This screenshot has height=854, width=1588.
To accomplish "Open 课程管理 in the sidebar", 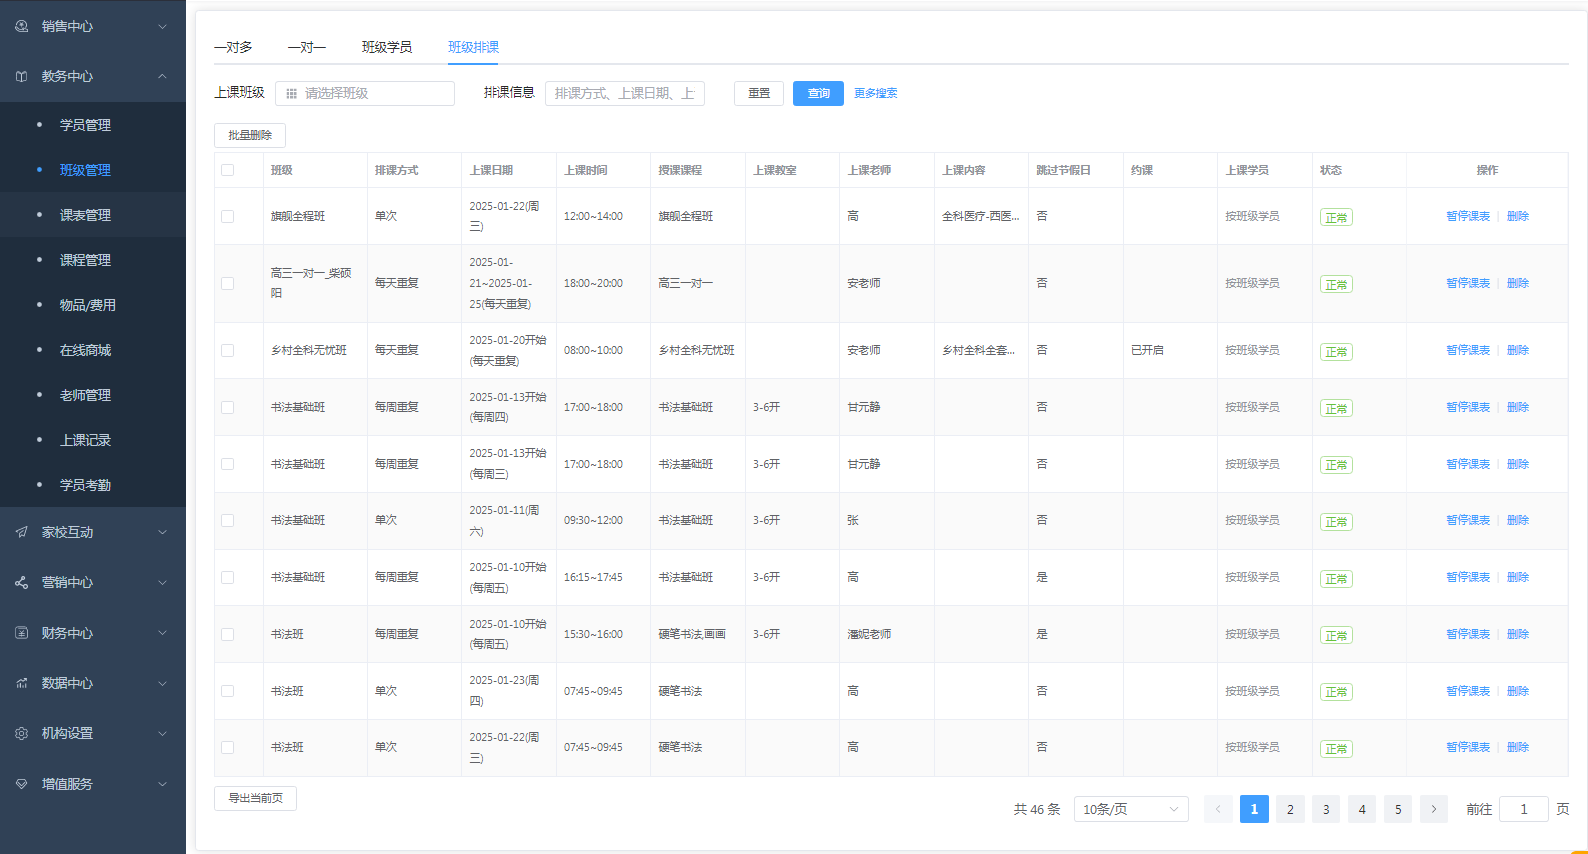I will coord(85,260).
